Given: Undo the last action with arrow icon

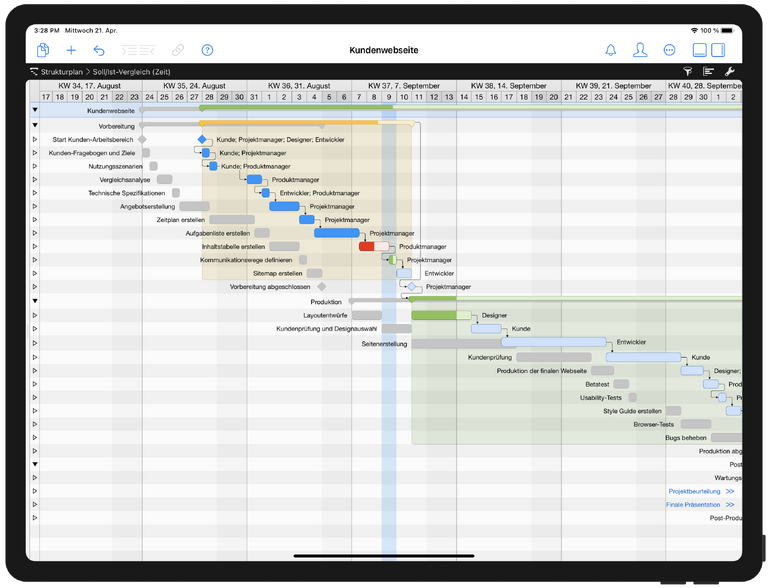Looking at the screenshot, I should tap(99, 50).
